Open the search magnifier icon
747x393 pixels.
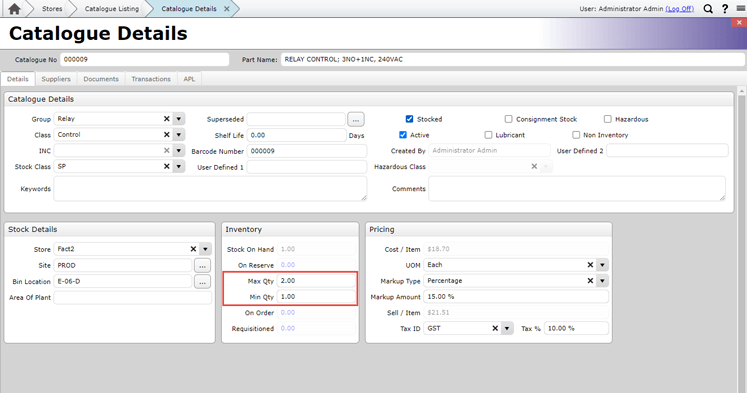(708, 9)
